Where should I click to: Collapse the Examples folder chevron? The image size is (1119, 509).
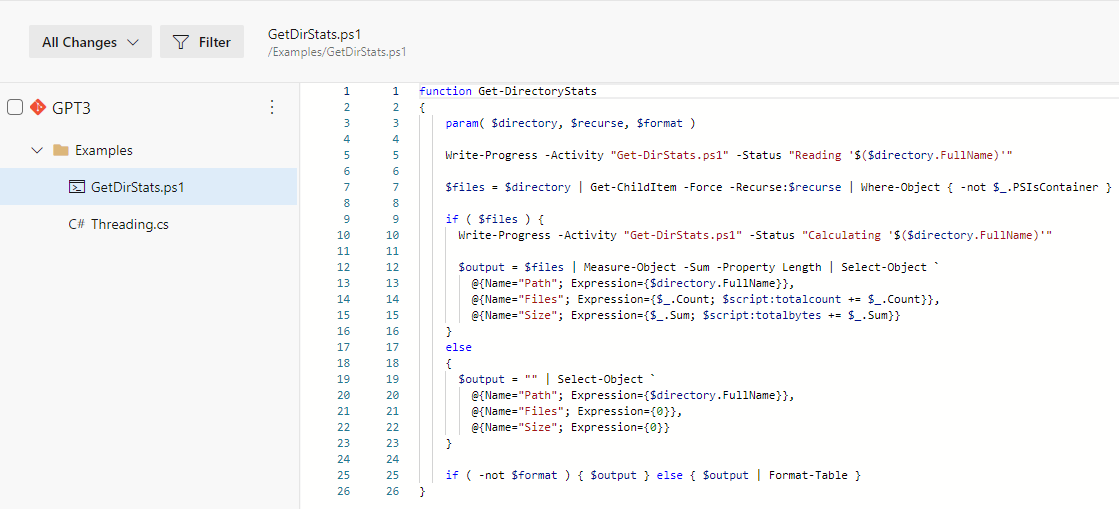coord(37,151)
